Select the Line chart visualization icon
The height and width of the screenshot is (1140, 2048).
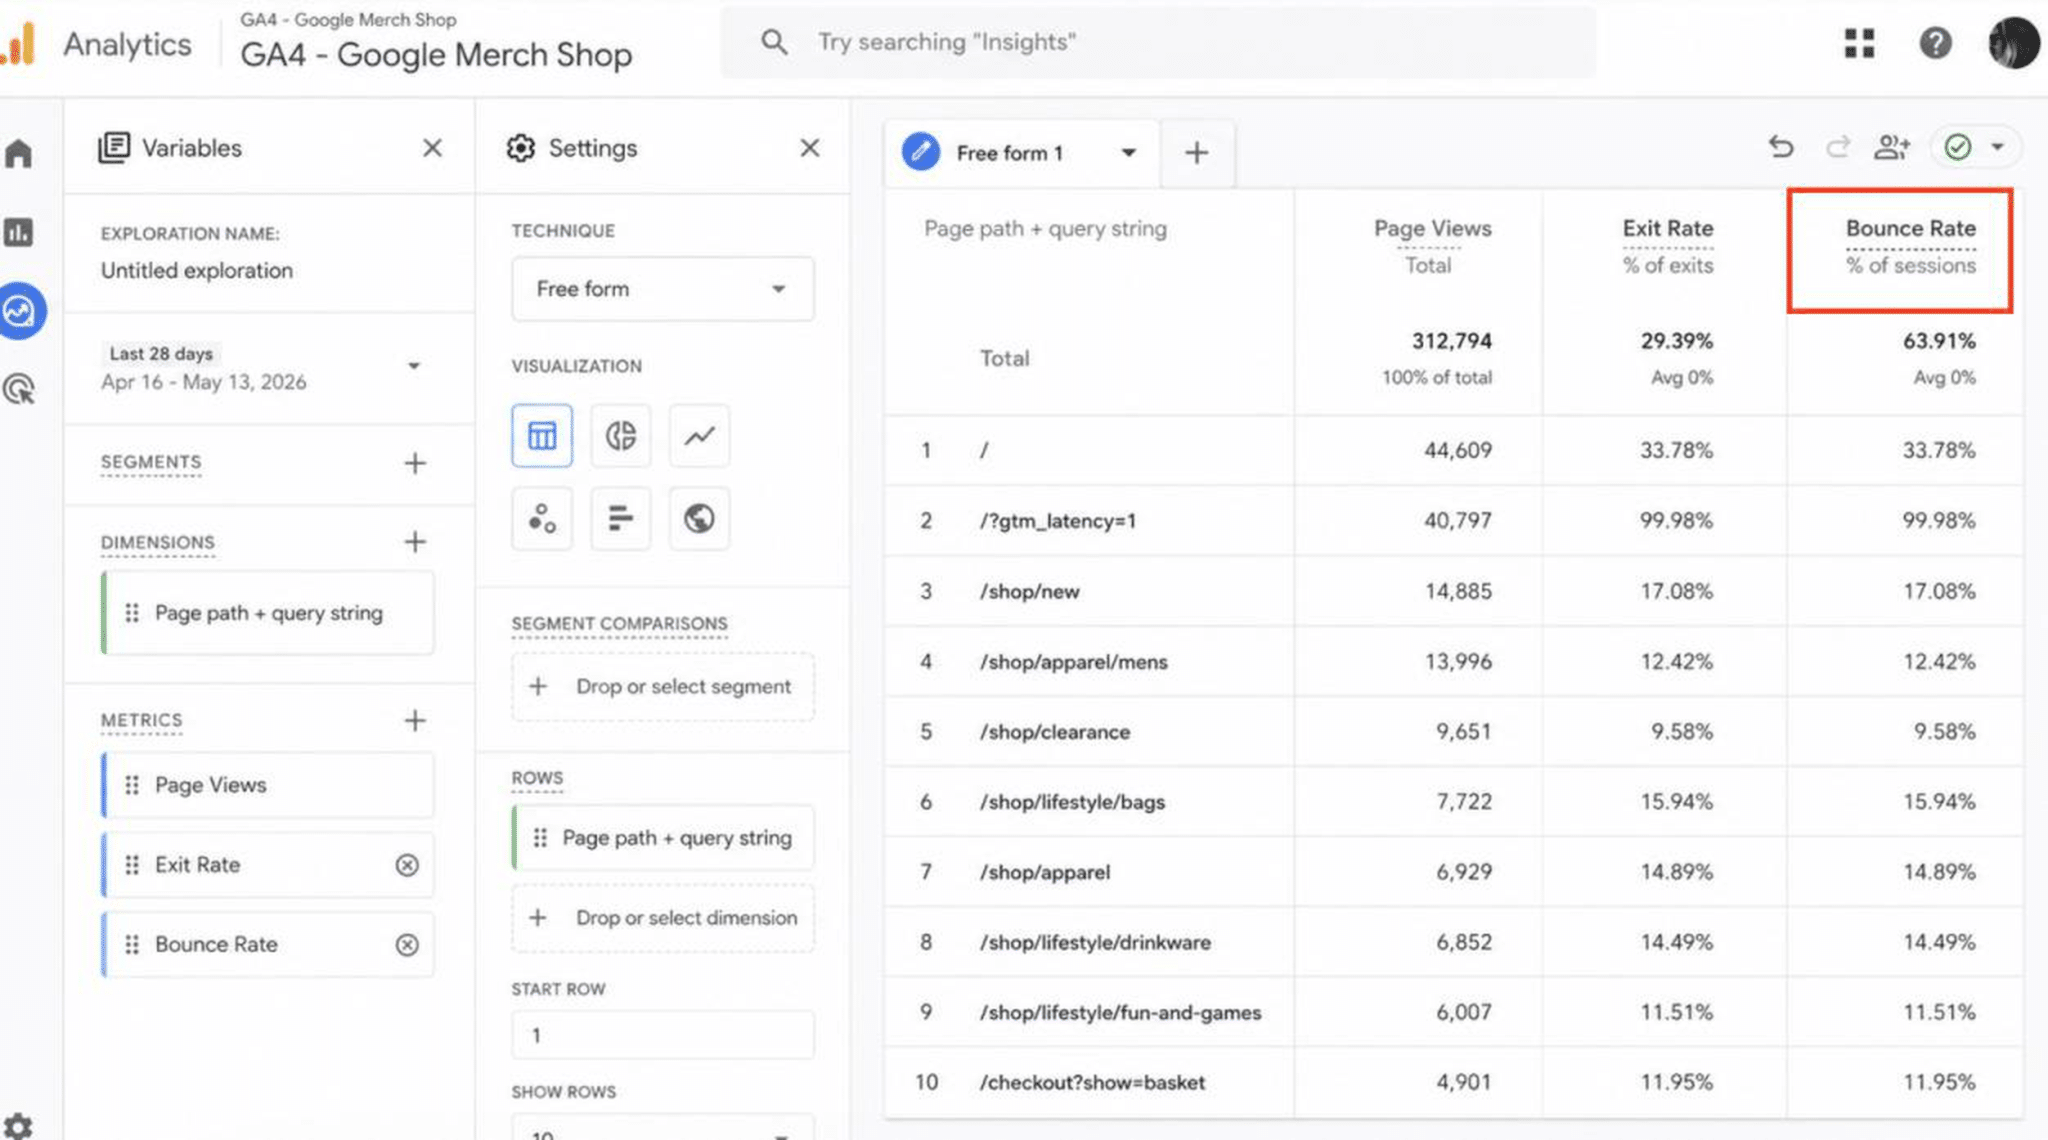pos(699,436)
